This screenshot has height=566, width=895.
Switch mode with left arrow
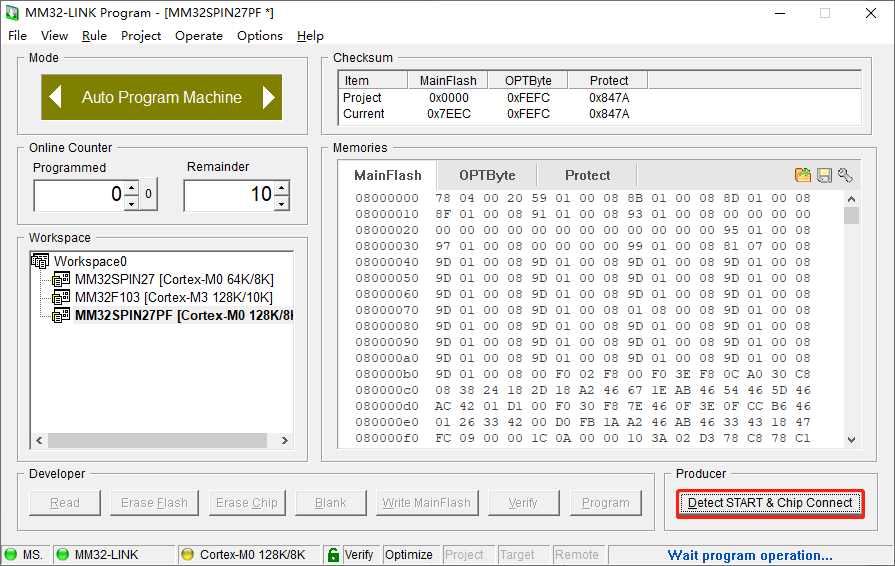click(x=55, y=97)
